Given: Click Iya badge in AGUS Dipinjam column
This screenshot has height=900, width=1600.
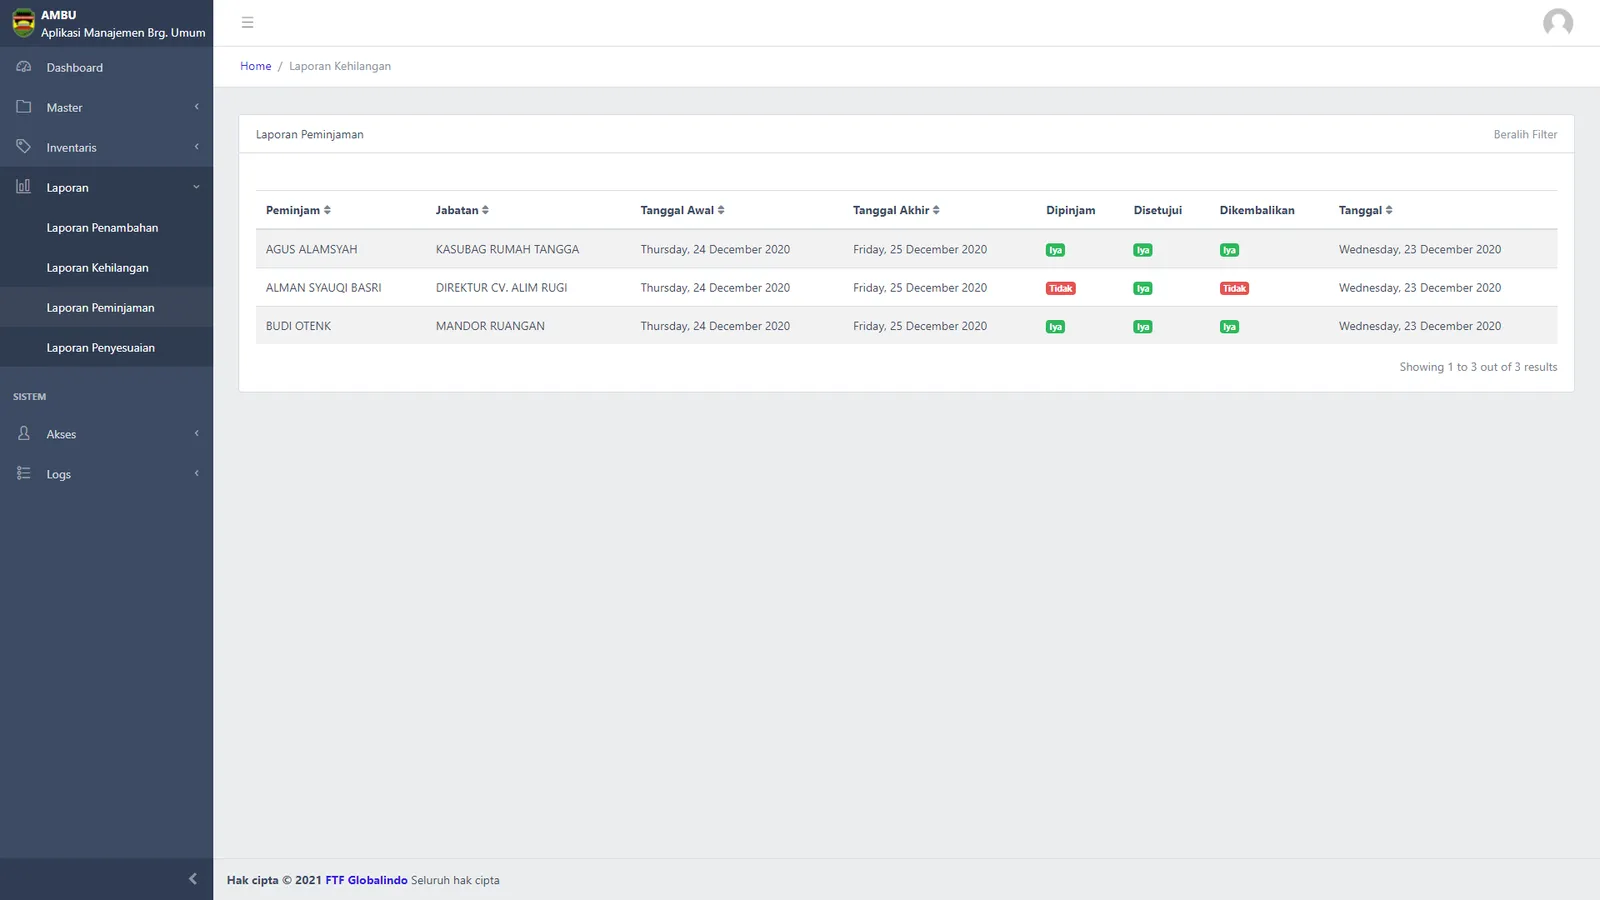Looking at the screenshot, I should pyautogui.click(x=1055, y=250).
